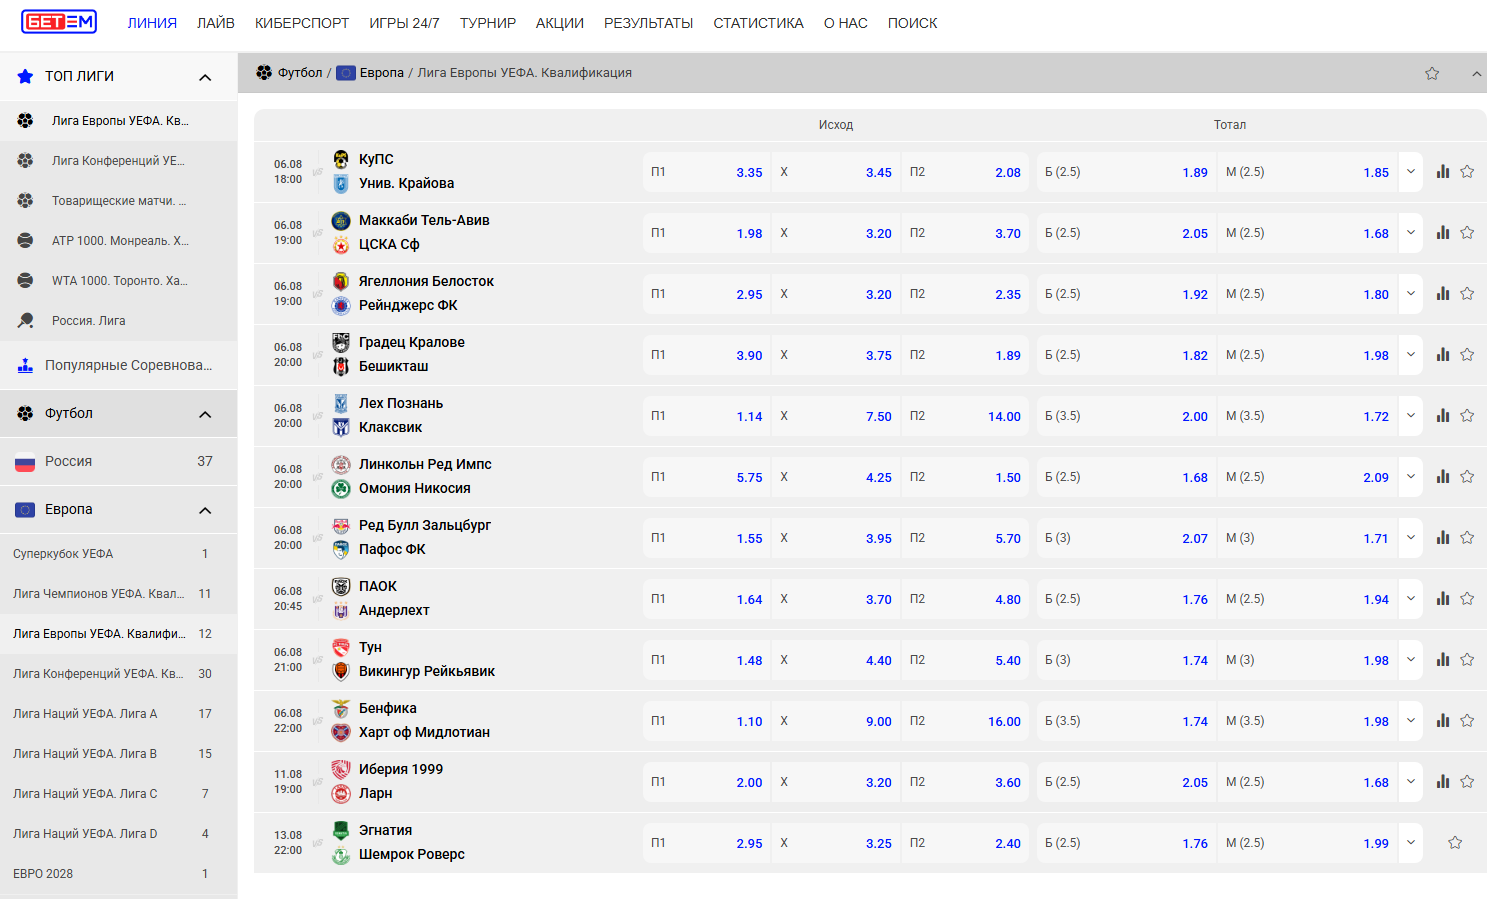Viewport: 1487px width, 899px height.
Task: Open Суперкубок УЕФА in sidebar
Action: click(x=119, y=554)
